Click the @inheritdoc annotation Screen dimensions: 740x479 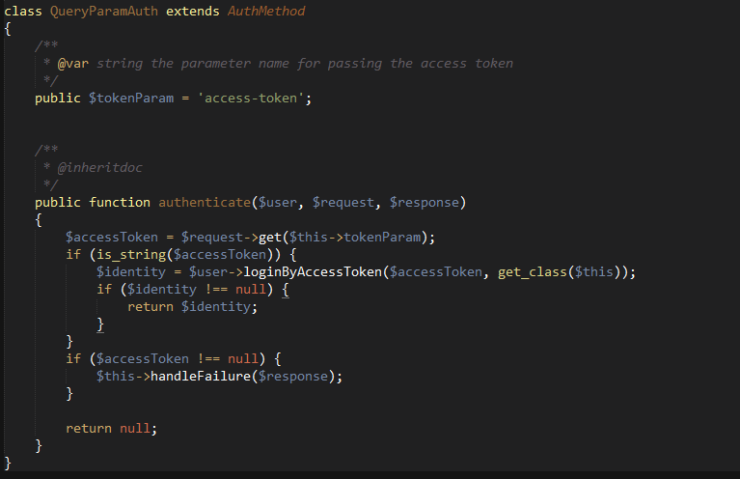pos(100,168)
